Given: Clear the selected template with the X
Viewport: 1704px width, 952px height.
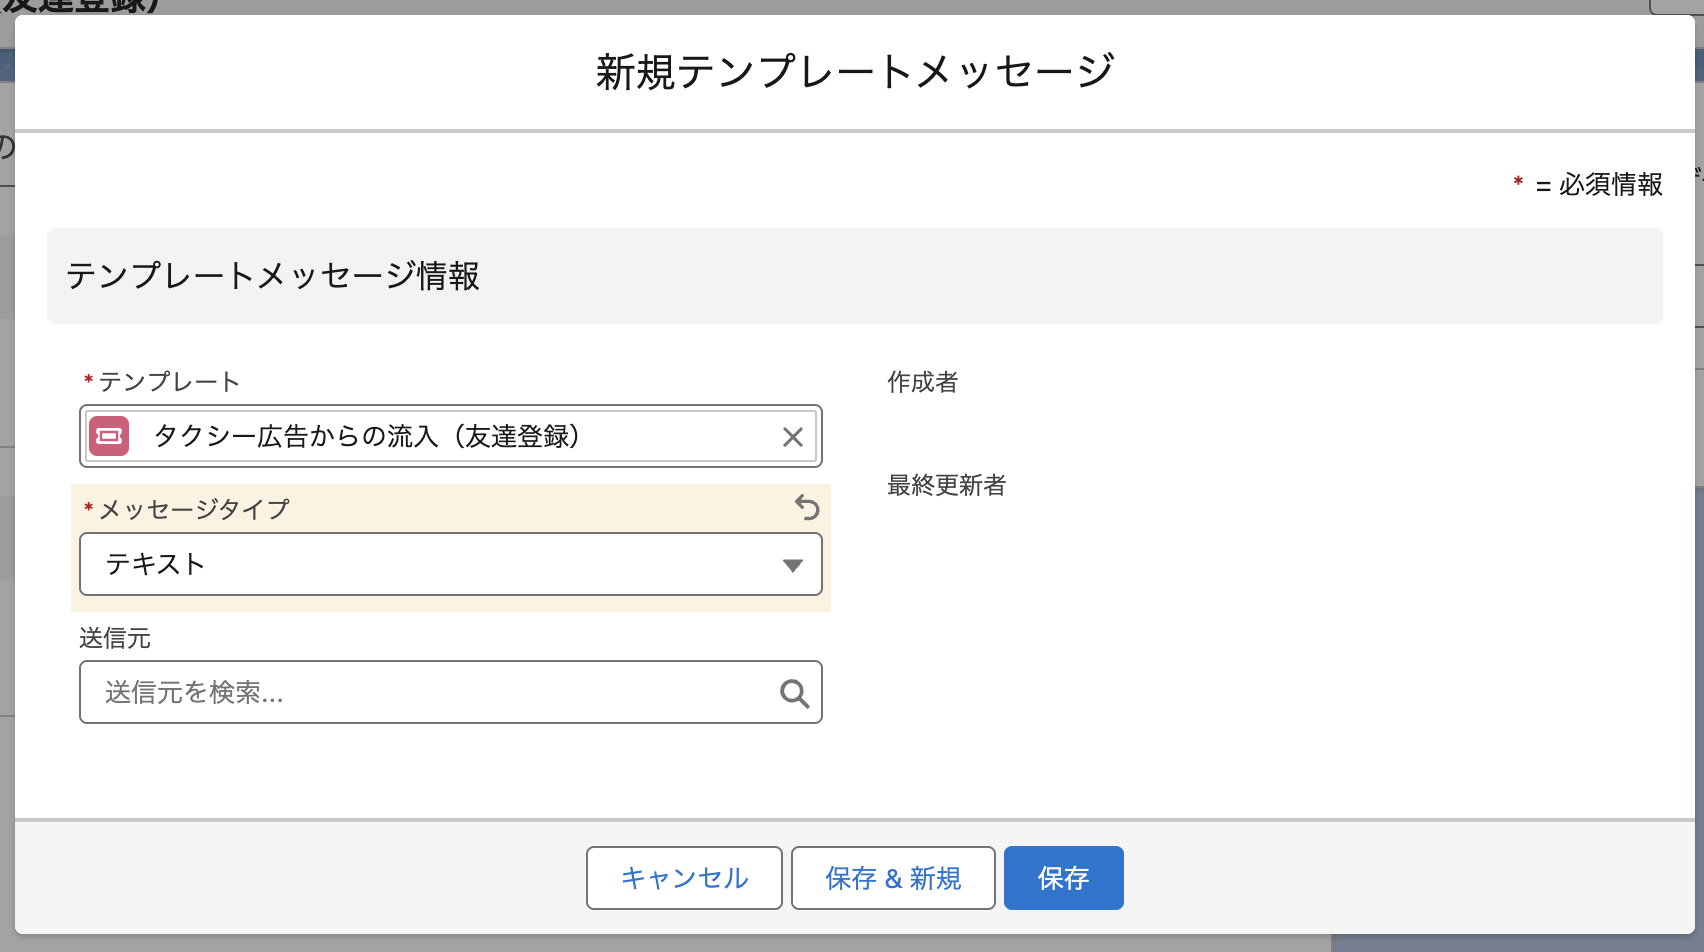Looking at the screenshot, I should pyautogui.click(x=792, y=437).
